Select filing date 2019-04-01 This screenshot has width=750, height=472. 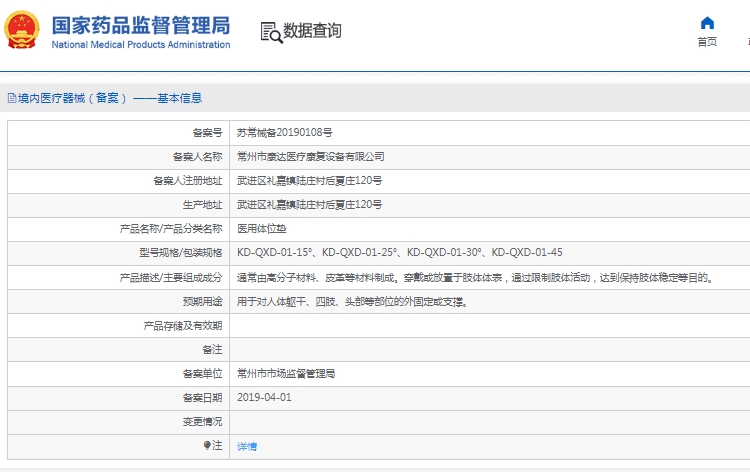[x=264, y=397]
